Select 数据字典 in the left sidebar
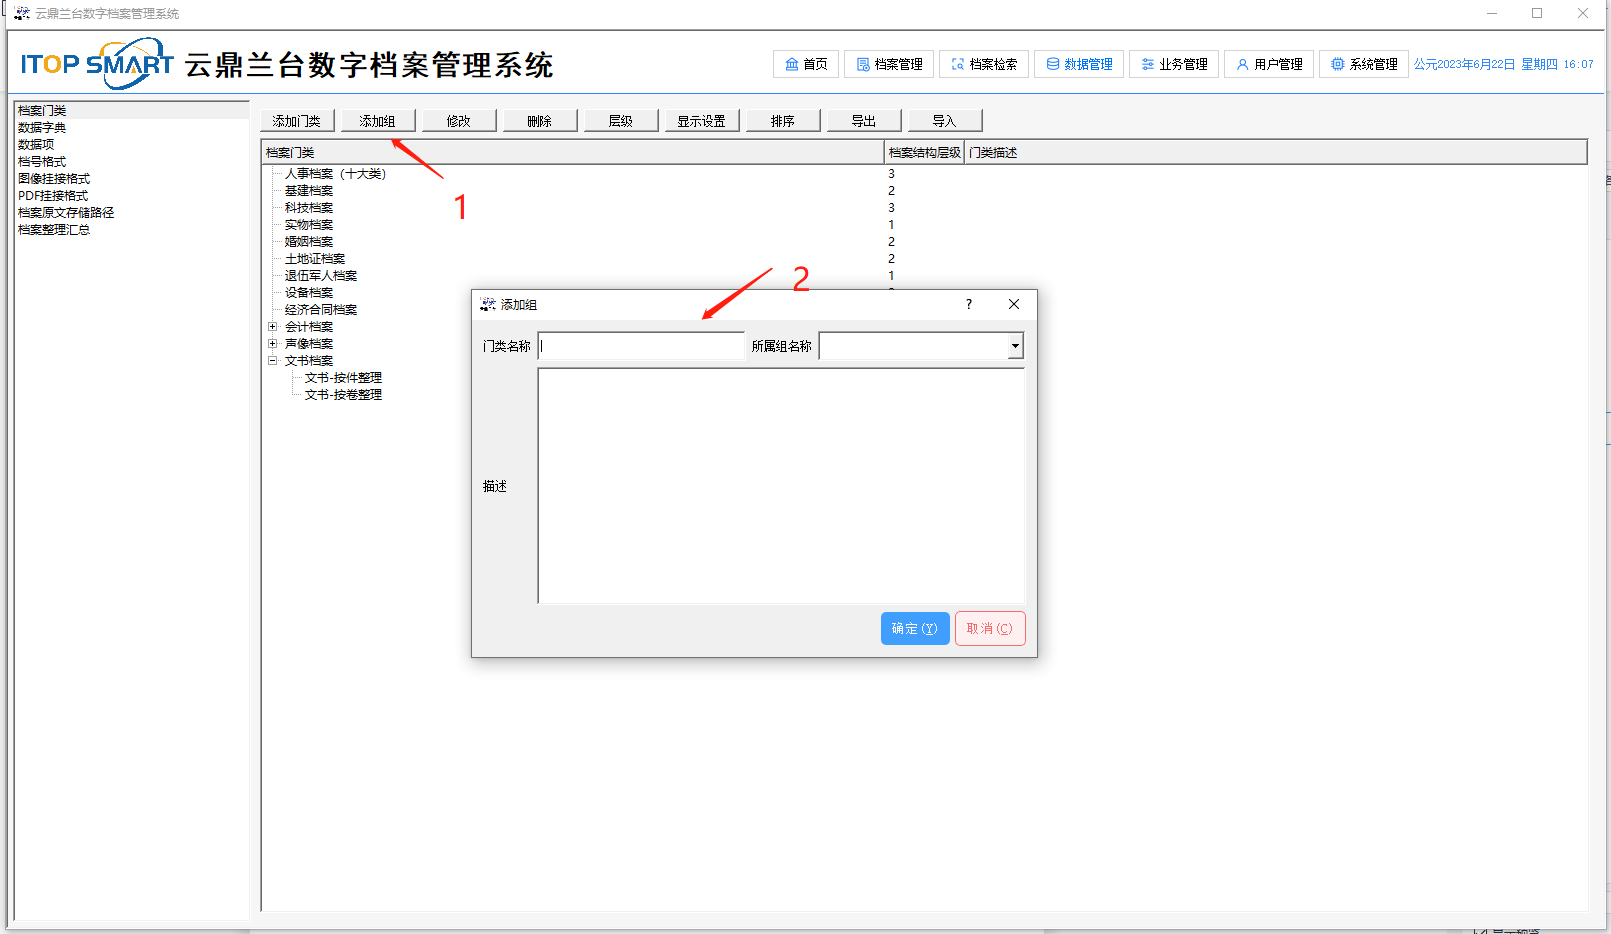Screen dimensions: 1611x934 42,128
